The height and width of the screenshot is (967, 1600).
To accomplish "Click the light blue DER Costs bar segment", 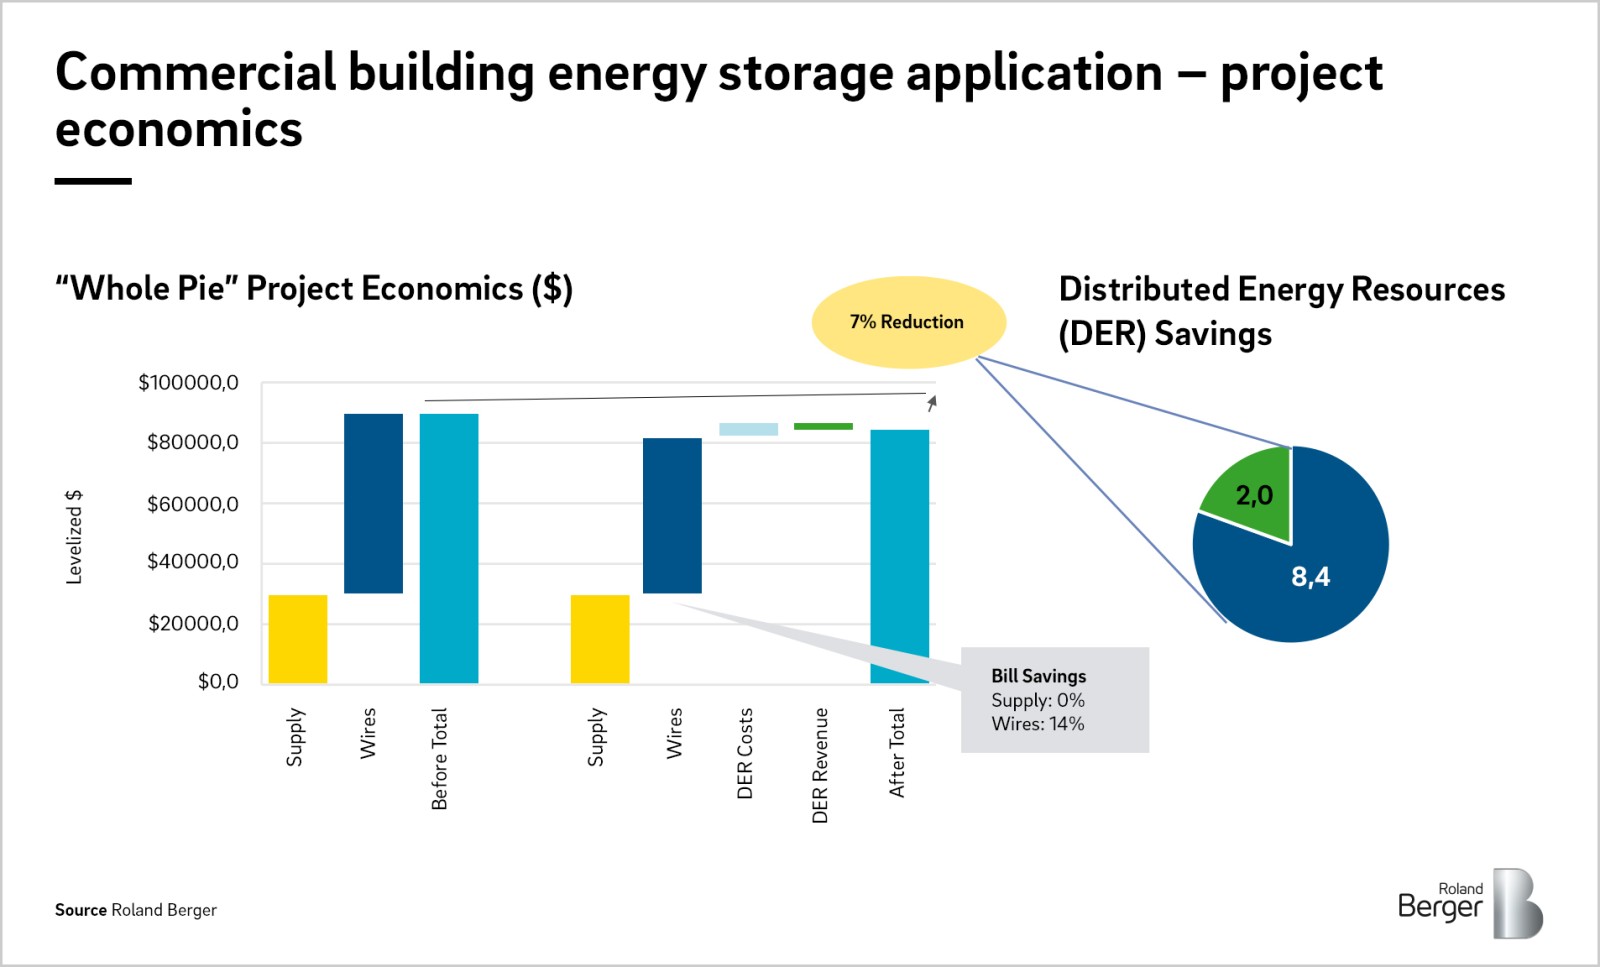I will click(x=747, y=429).
